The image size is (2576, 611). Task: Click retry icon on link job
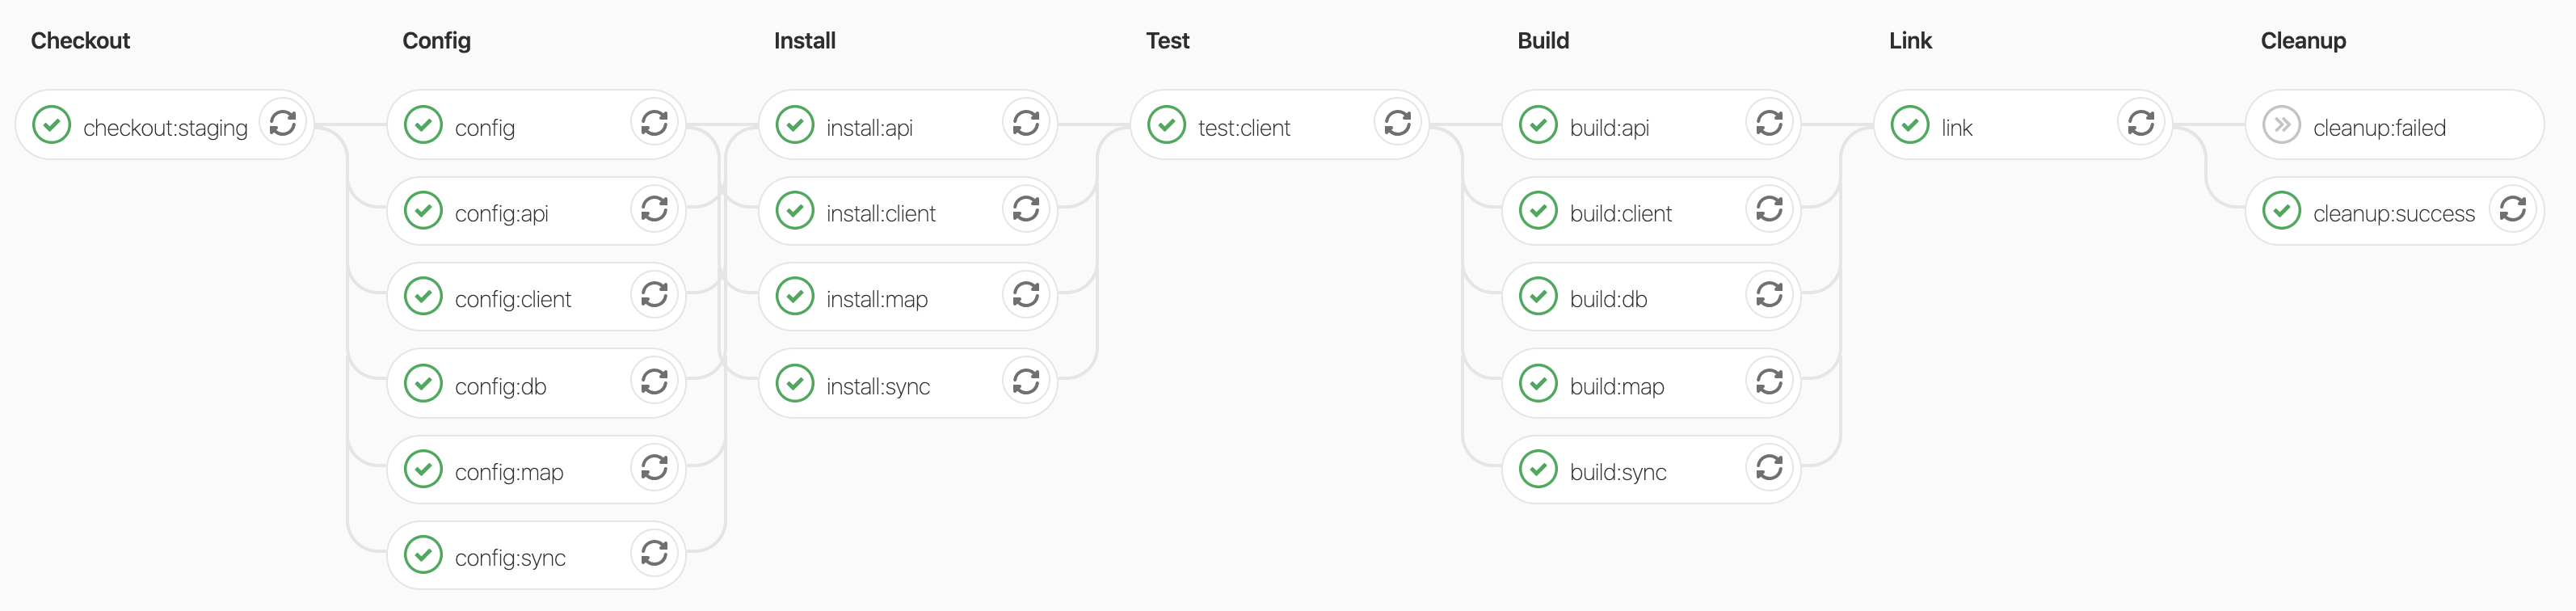(x=2140, y=123)
